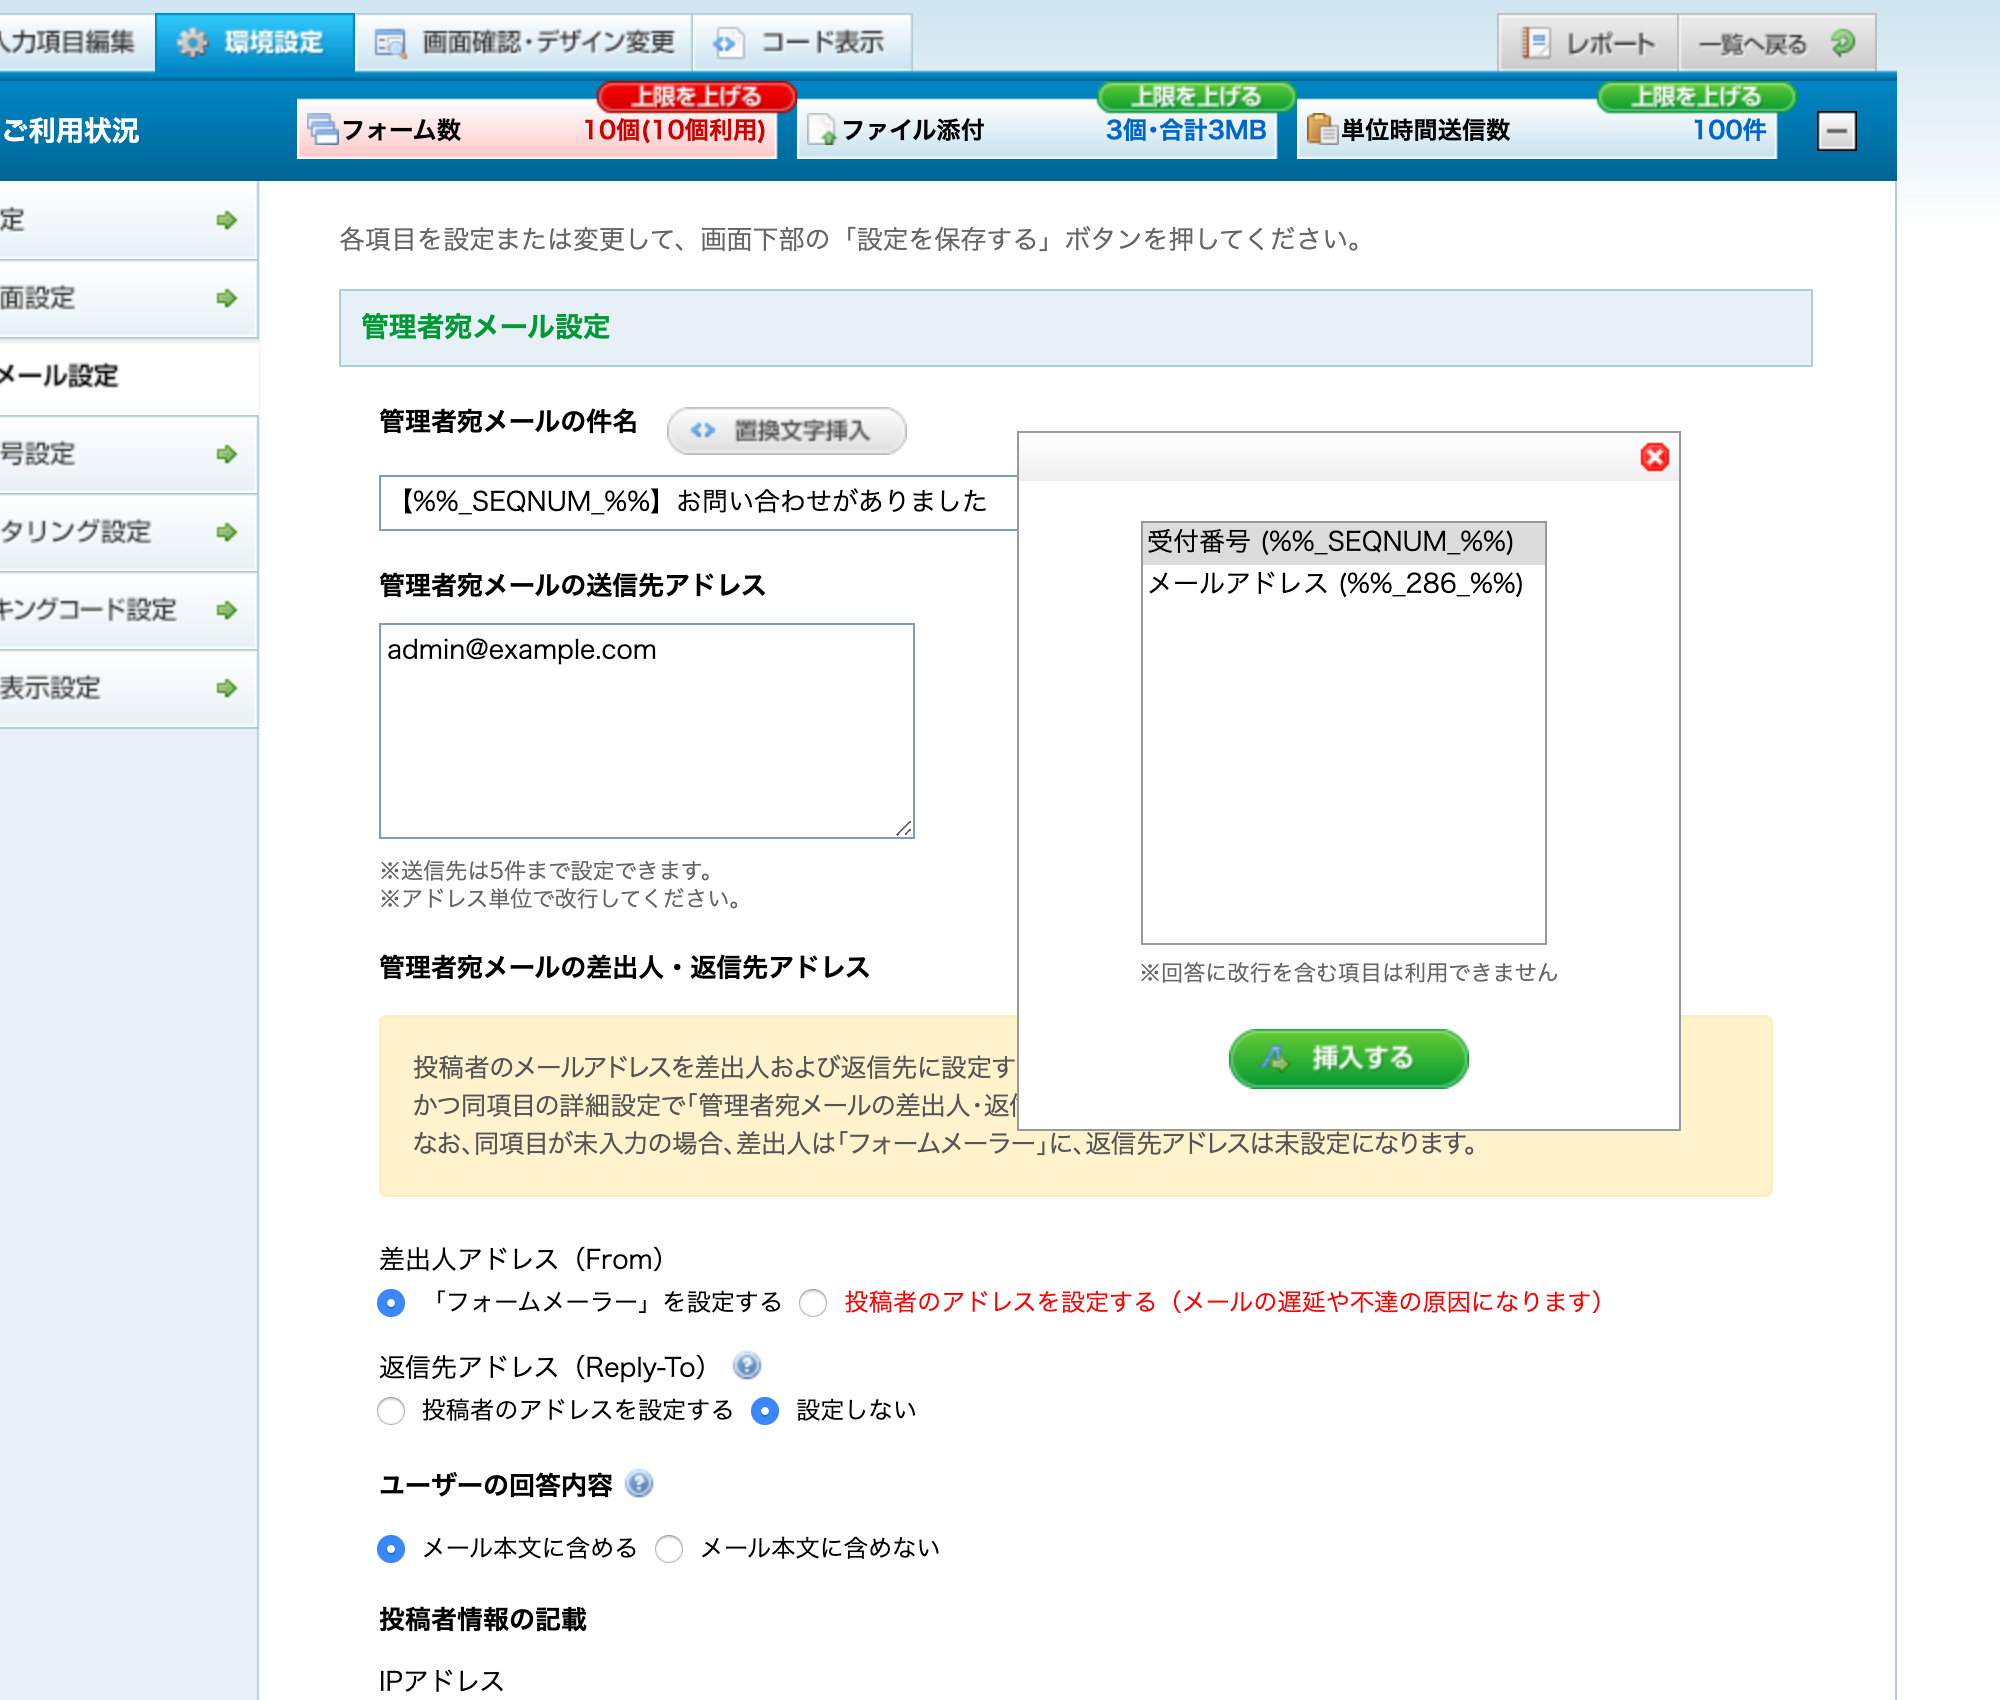Click the 単位時間送信数 clipboard icon
This screenshot has height=1700, width=2000.
[x=1322, y=130]
